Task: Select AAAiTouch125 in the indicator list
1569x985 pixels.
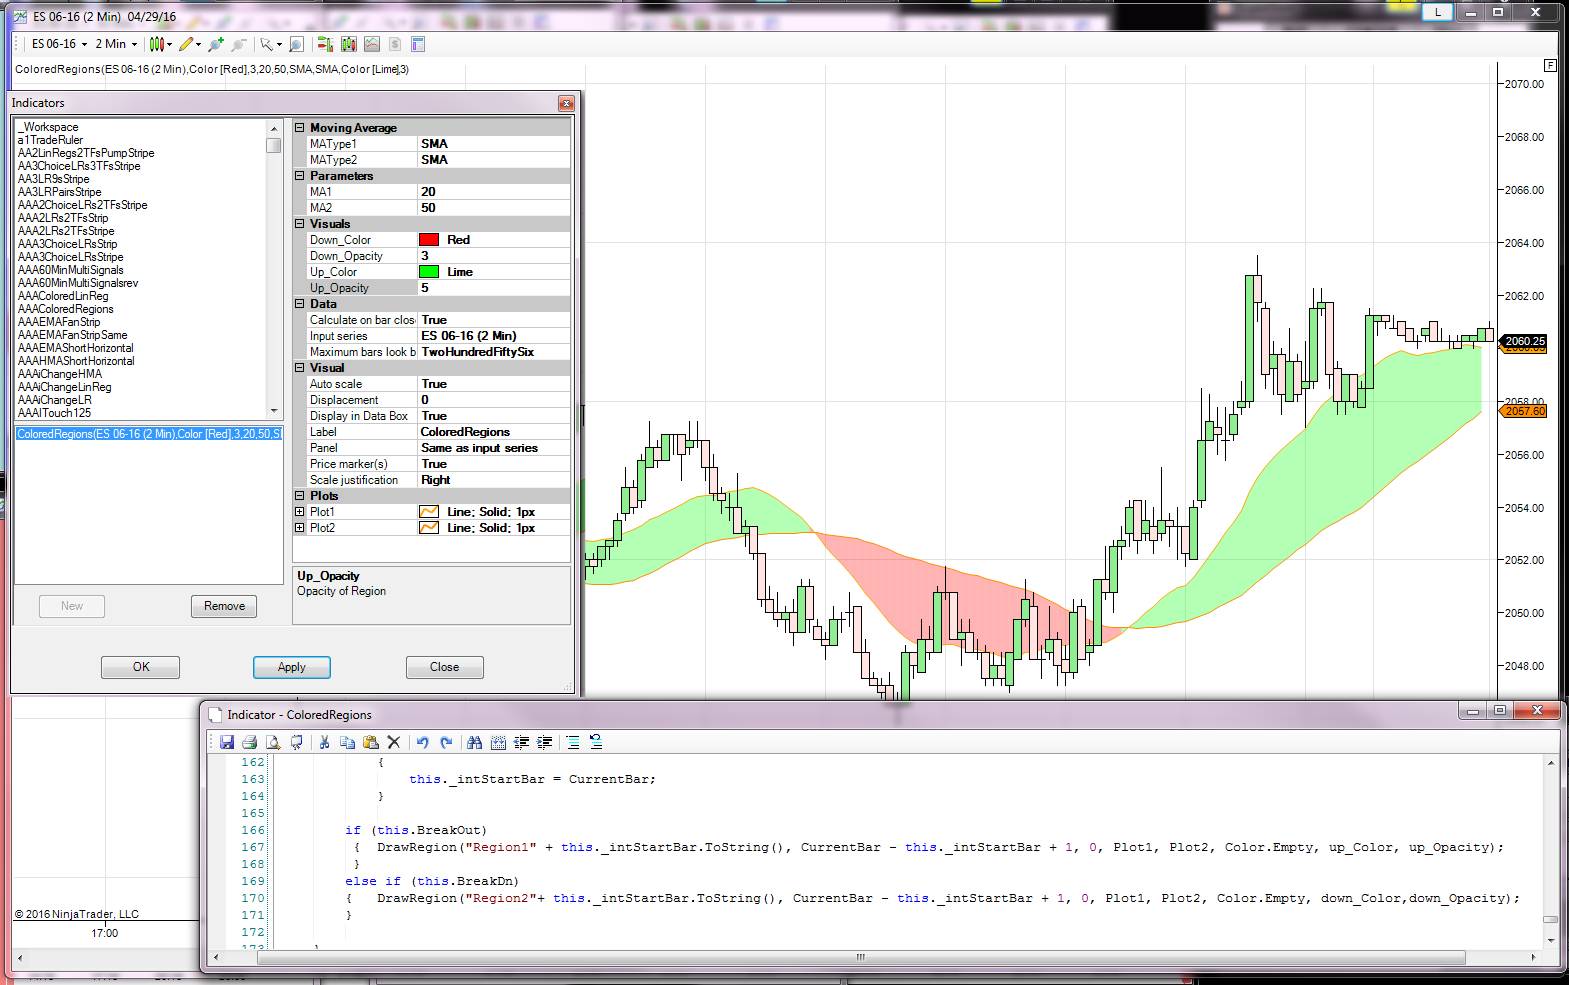Action: coord(54,413)
